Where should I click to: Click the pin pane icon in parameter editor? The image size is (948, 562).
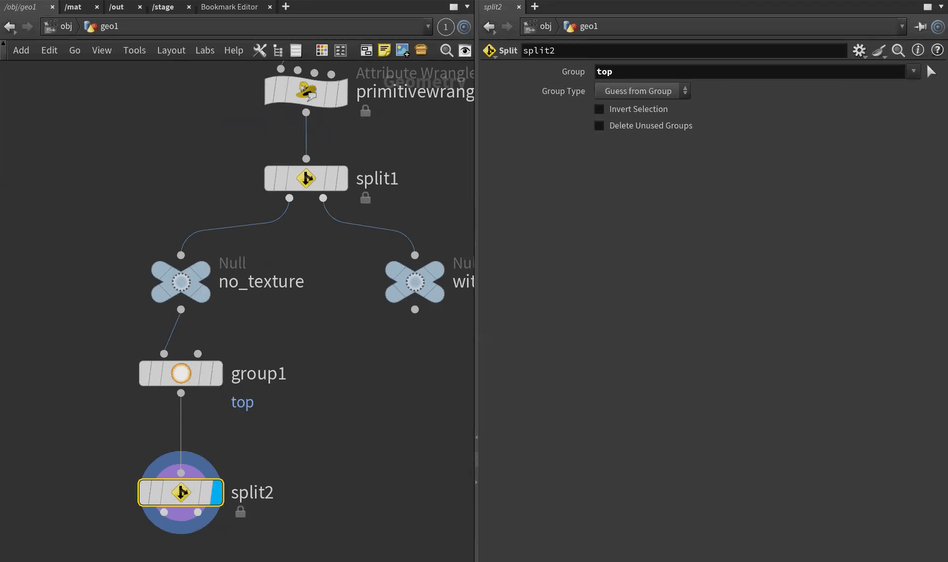point(921,27)
